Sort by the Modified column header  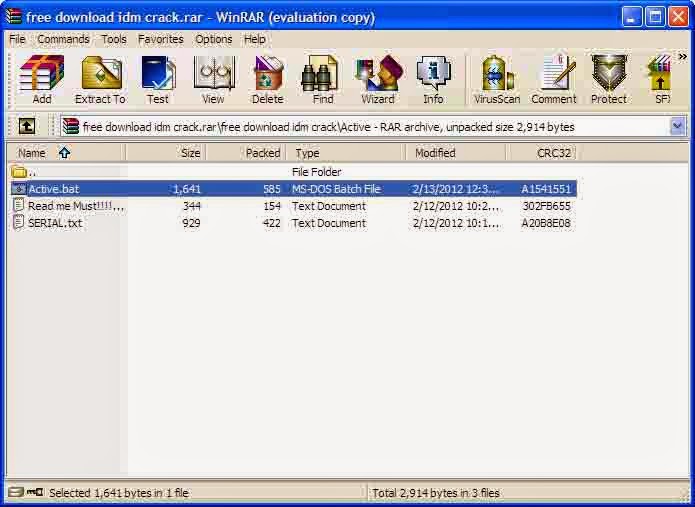click(x=456, y=153)
